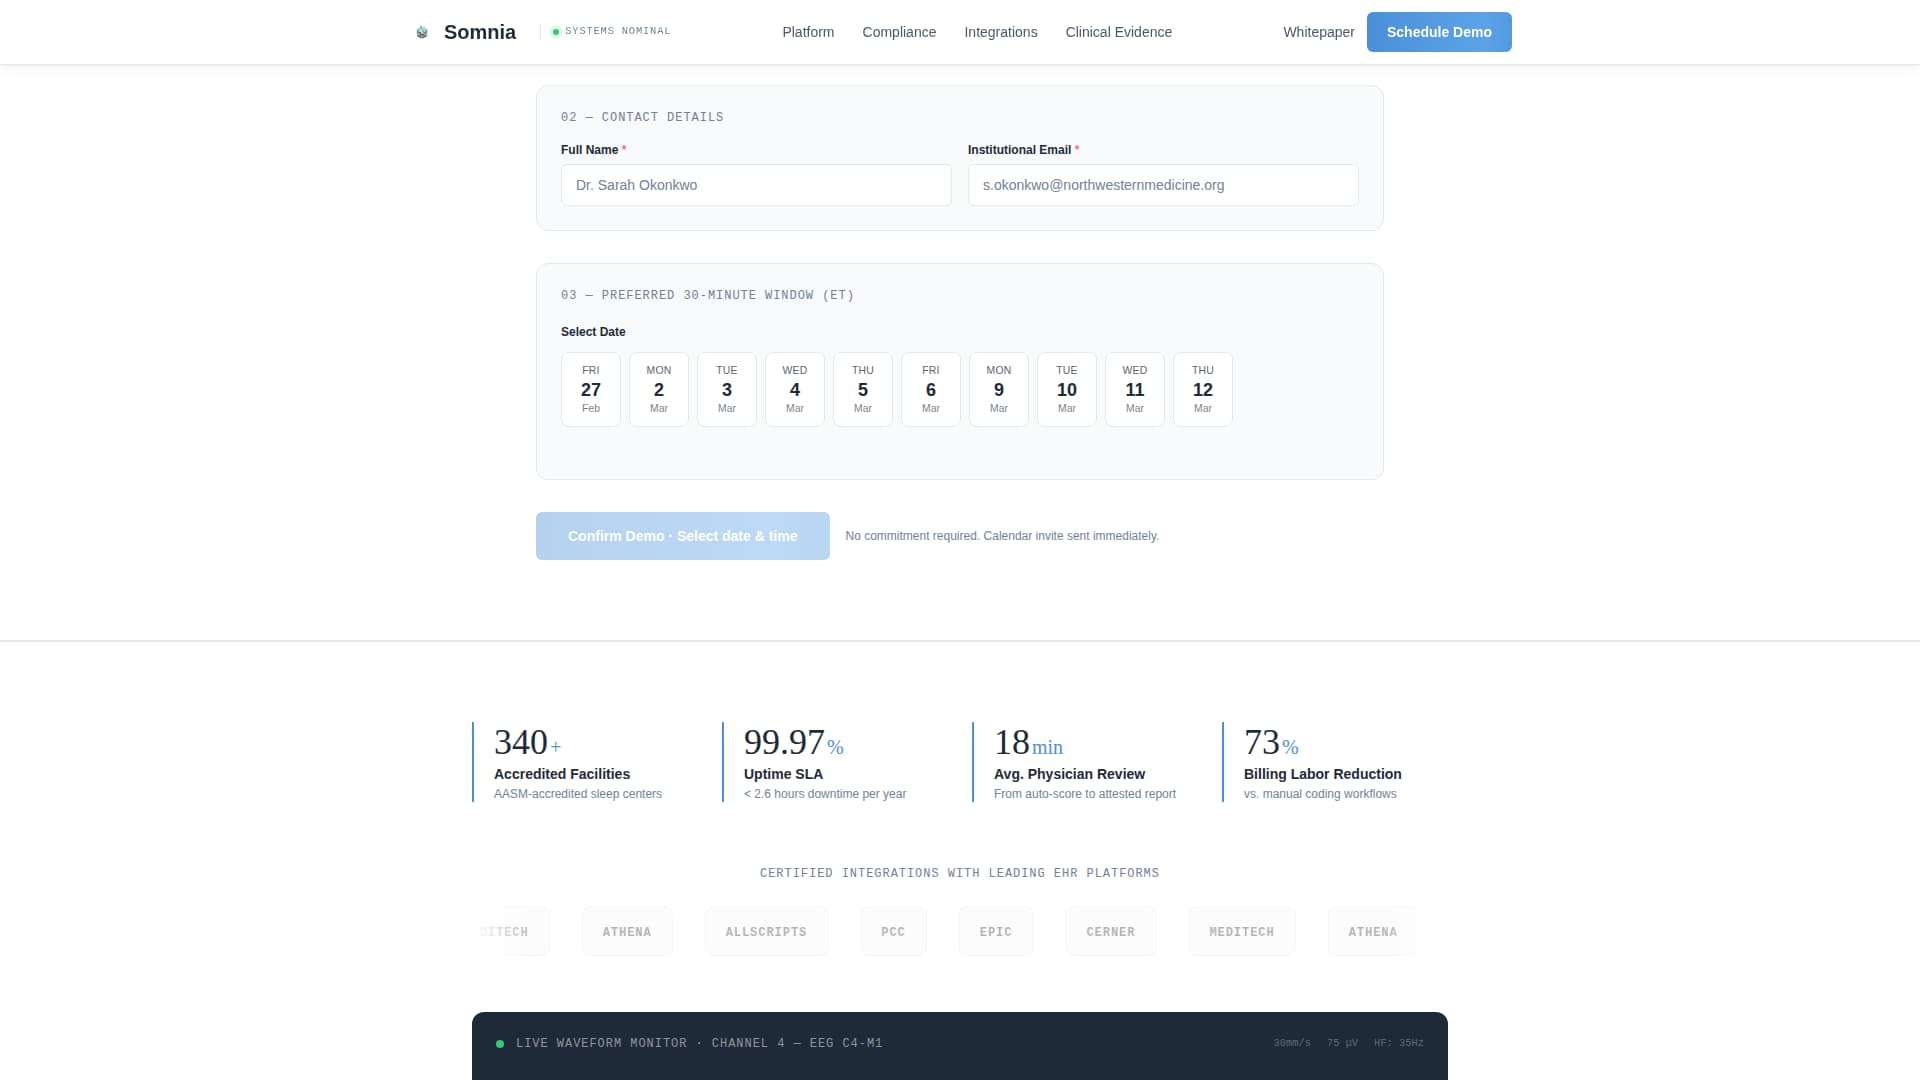The image size is (1920, 1080).
Task: Click 'AASM-accredited sleep centers' caption
Action: tap(578, 794)
